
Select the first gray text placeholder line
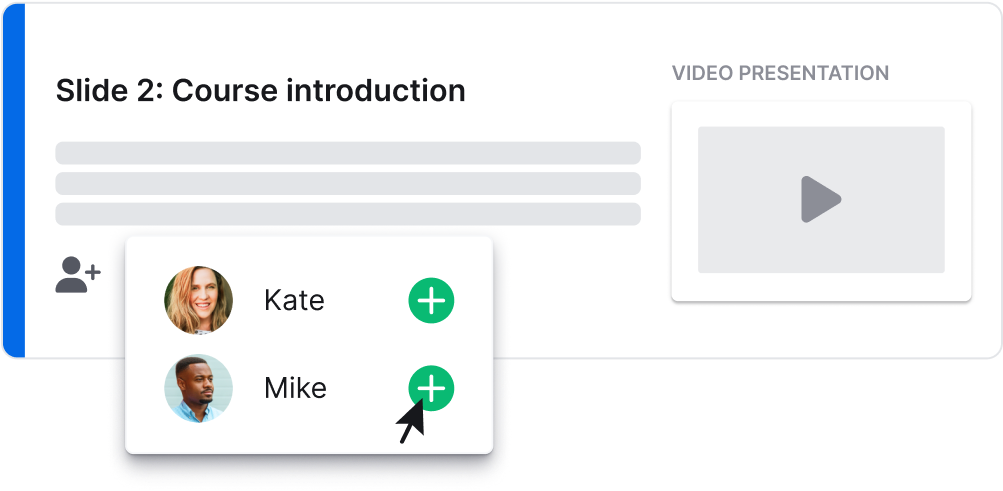pos(348,153)
